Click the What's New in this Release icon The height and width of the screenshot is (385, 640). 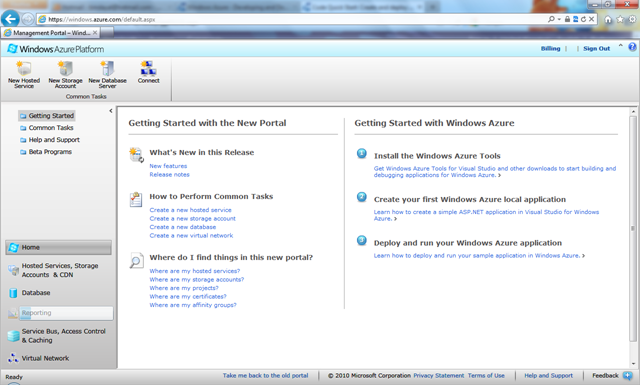(x=136, y=155)
